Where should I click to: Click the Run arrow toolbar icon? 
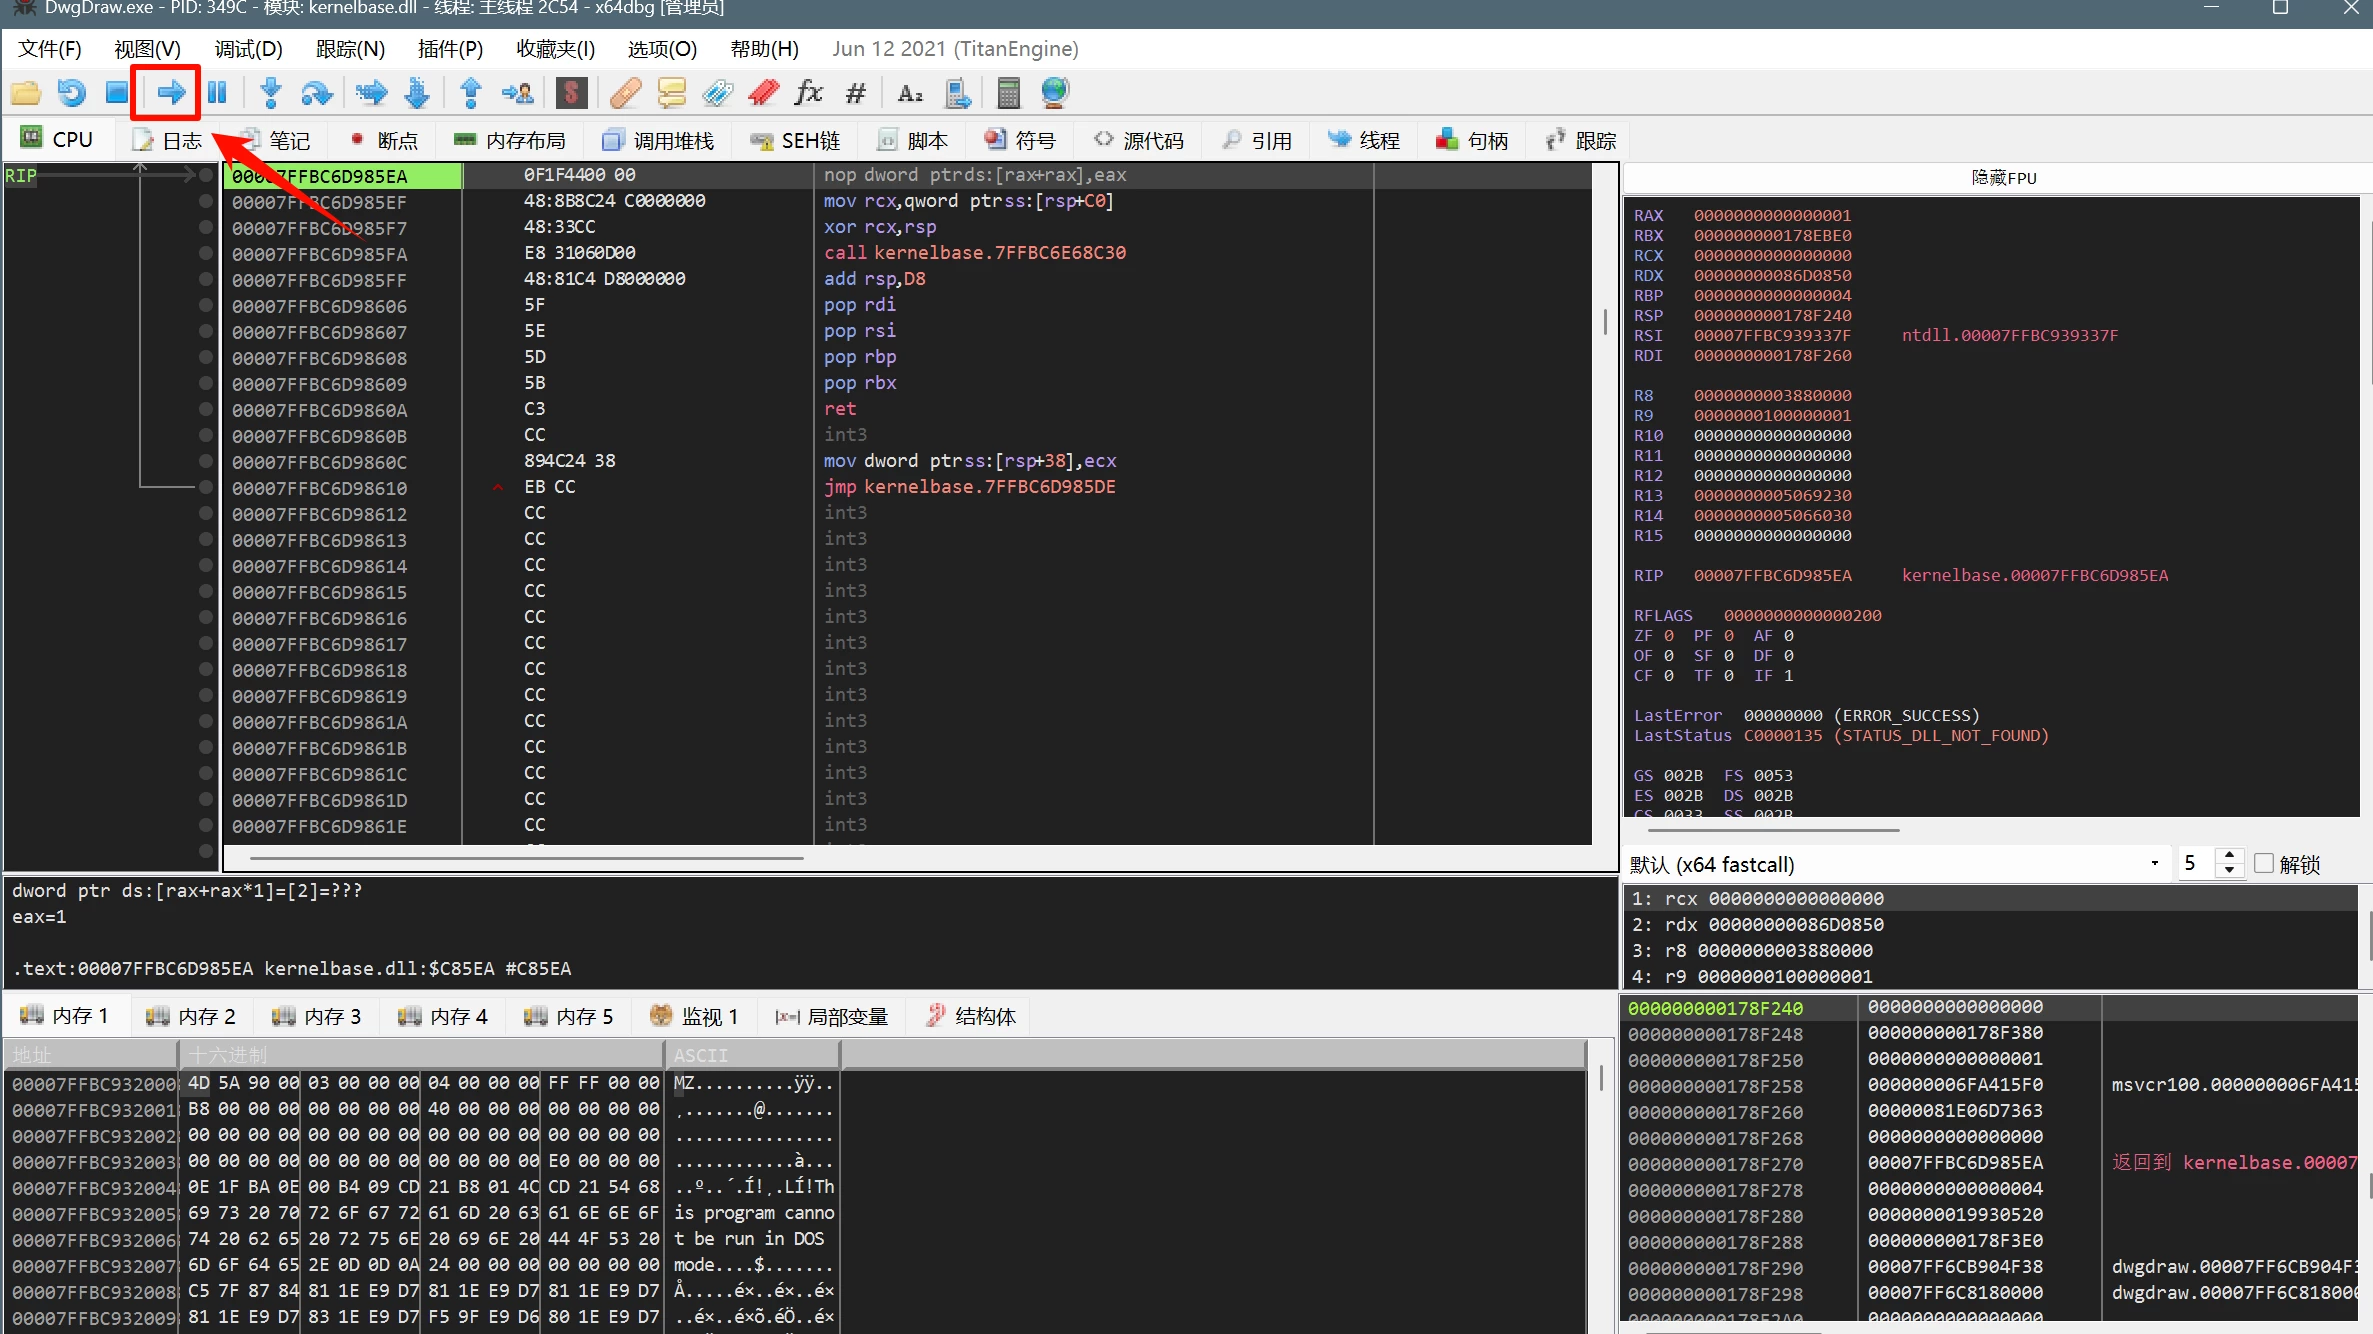click(171, 93)
